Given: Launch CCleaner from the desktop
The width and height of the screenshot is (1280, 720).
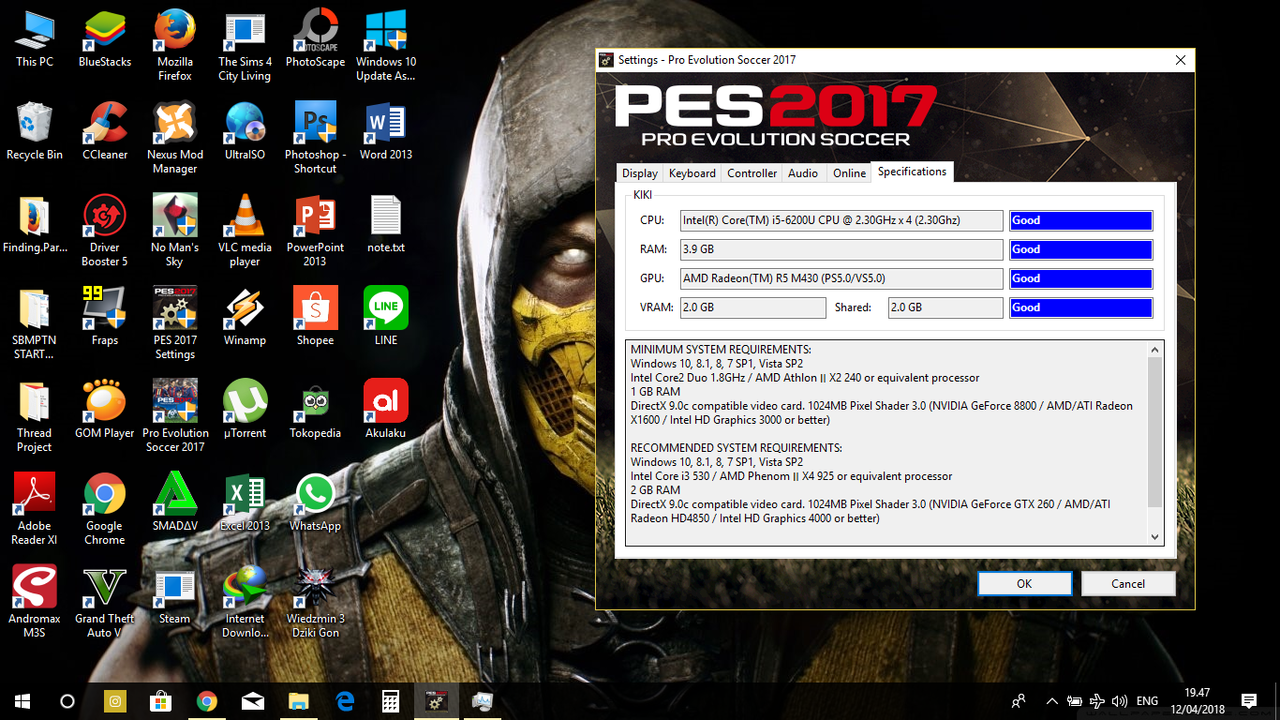Looking at the screenshot, I should (105, 132).
